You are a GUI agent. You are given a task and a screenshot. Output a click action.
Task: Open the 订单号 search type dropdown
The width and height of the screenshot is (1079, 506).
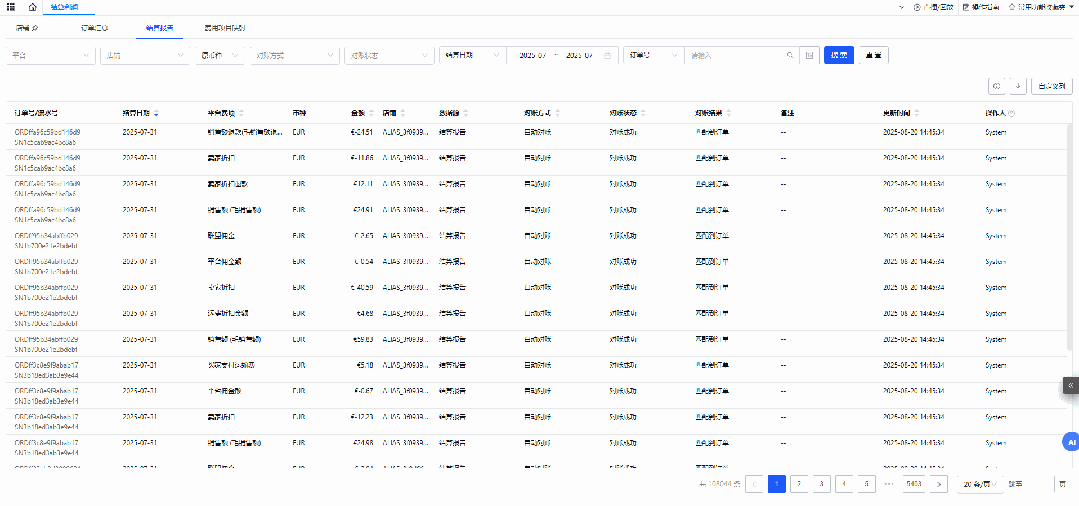pyautogui.click(x=654, y=56)
